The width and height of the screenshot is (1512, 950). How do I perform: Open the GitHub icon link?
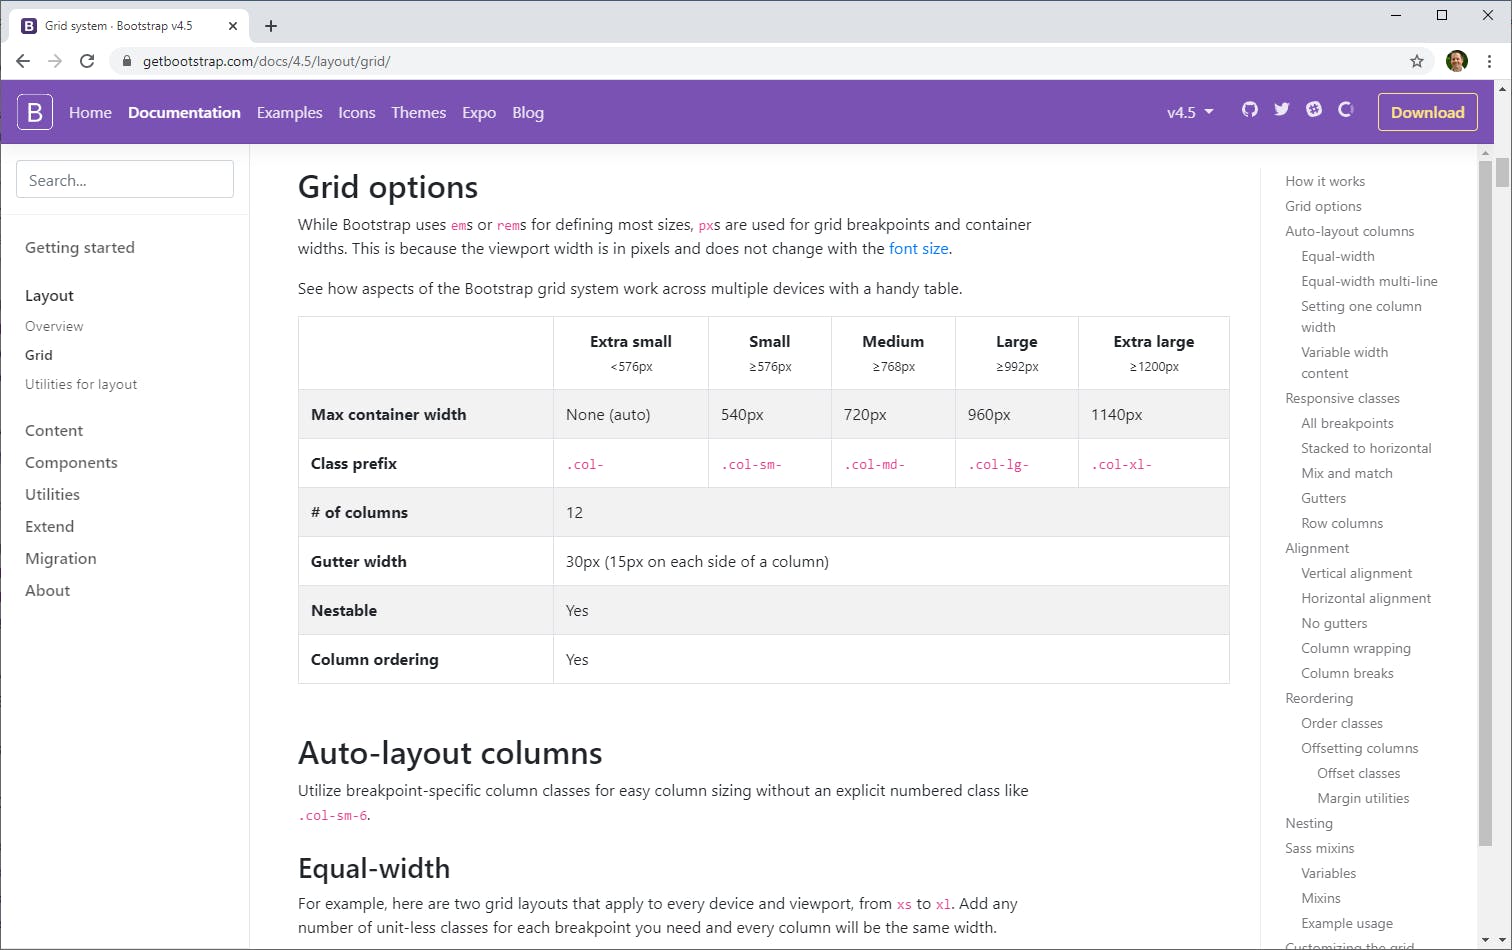1250,110
